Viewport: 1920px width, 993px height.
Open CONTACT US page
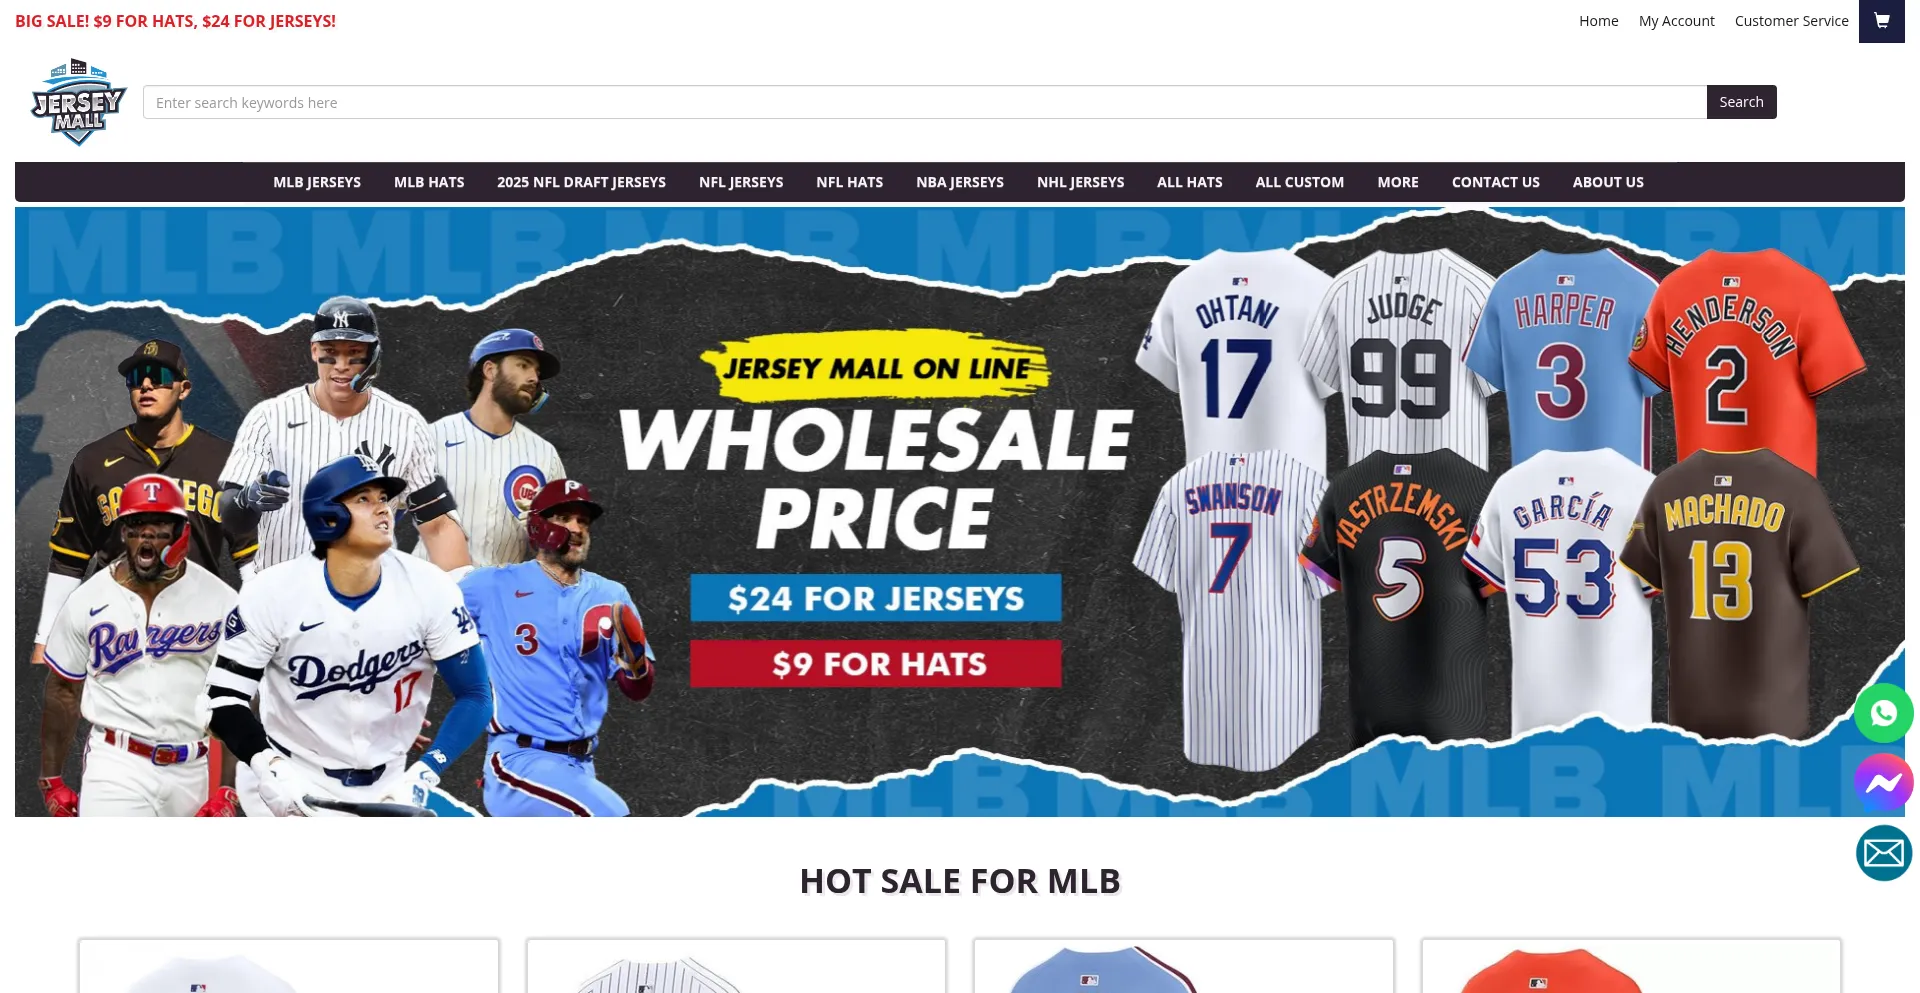[x=1496, y=182]
